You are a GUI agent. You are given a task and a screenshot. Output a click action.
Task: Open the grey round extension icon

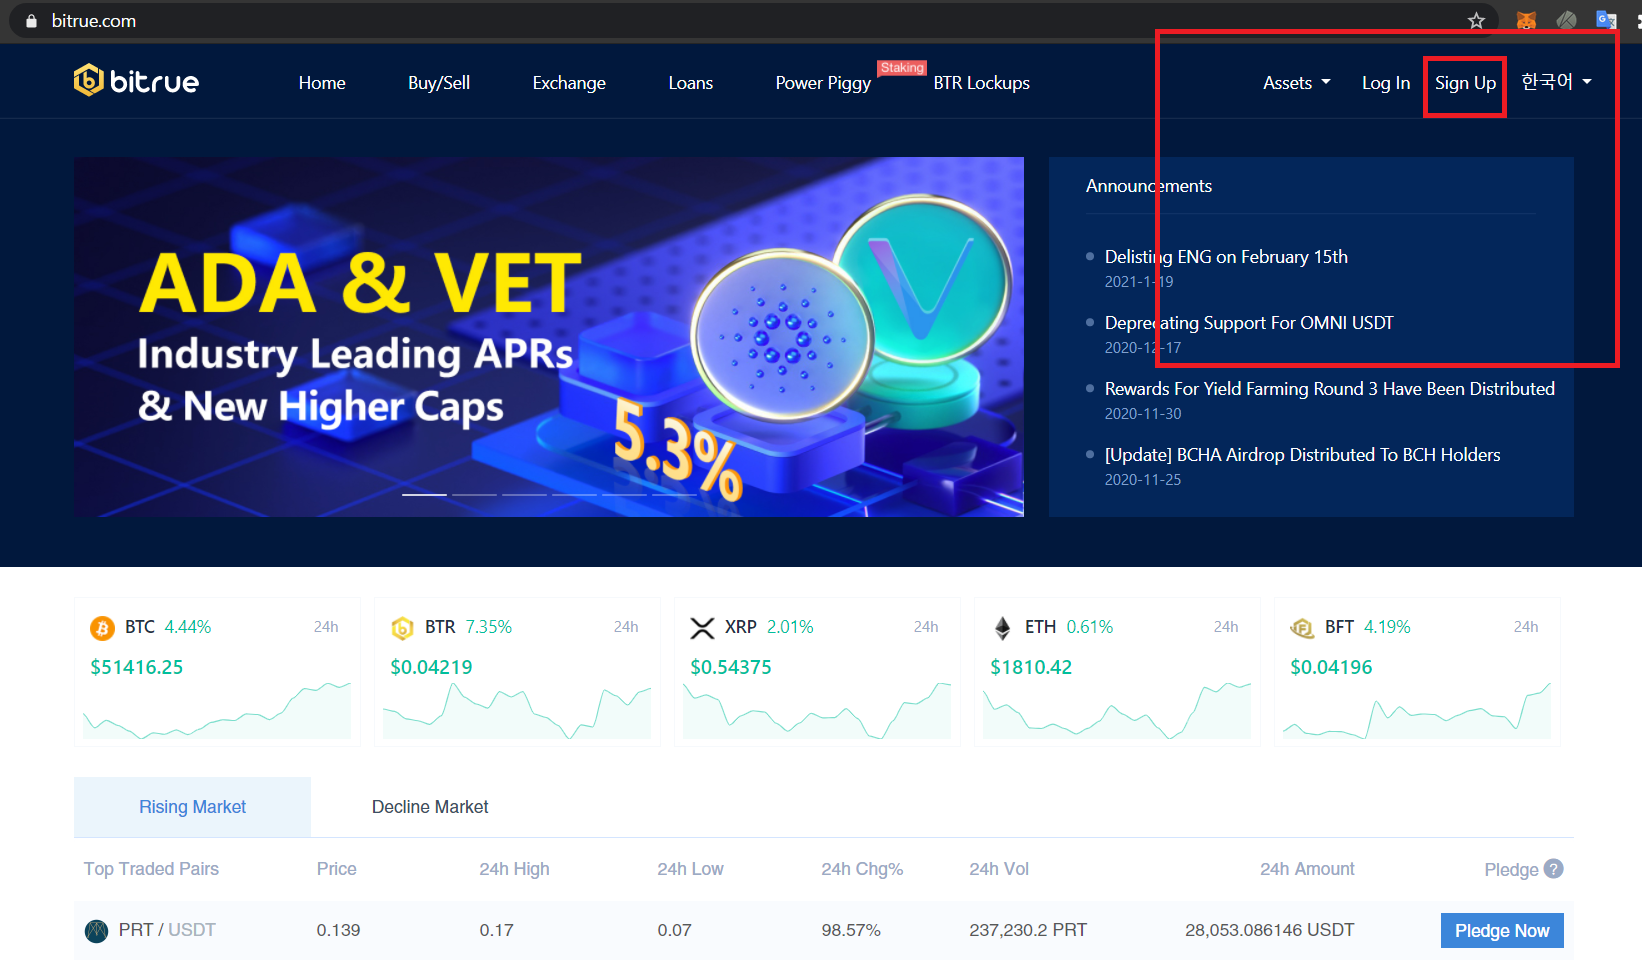[x=1566, y=20]
